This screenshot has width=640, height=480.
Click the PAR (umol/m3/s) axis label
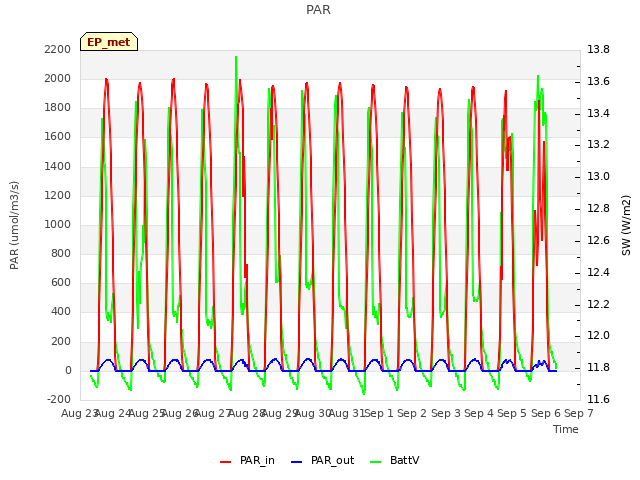tap(14, 225)
